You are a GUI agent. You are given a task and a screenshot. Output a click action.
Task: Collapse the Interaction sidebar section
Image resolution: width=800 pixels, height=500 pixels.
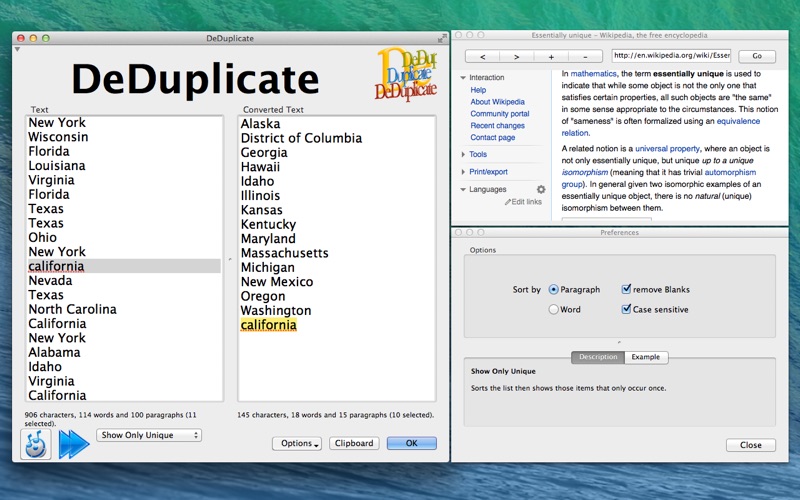(463, 78)
